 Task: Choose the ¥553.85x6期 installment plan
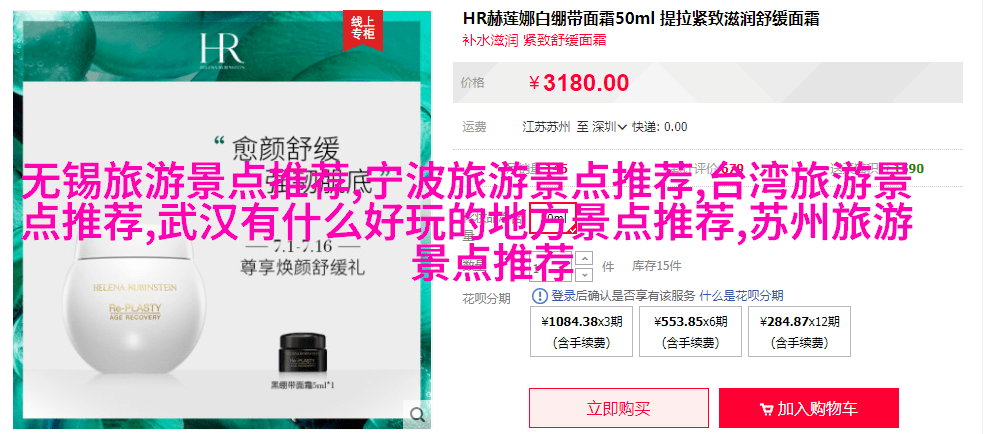[690, 332]
